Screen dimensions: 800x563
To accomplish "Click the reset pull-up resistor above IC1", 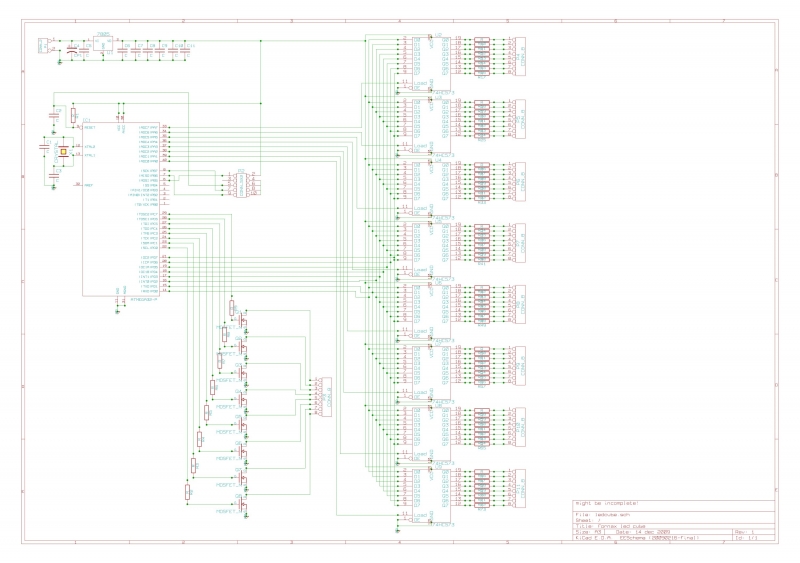I will [74, 116].
